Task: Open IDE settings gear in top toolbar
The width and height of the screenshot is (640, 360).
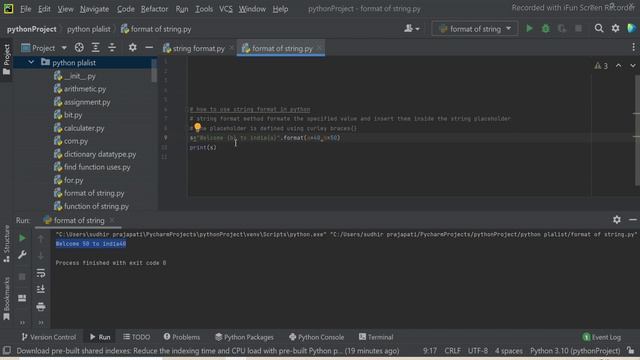Action: click(616, 28)
